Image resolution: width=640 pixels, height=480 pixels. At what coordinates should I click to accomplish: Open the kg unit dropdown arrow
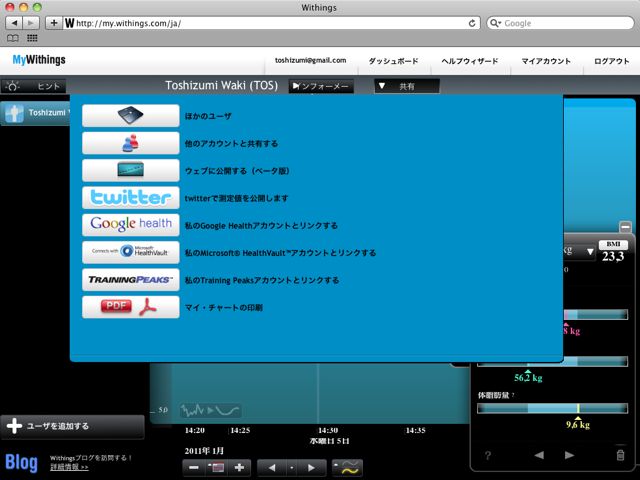[x=590, y=252]
